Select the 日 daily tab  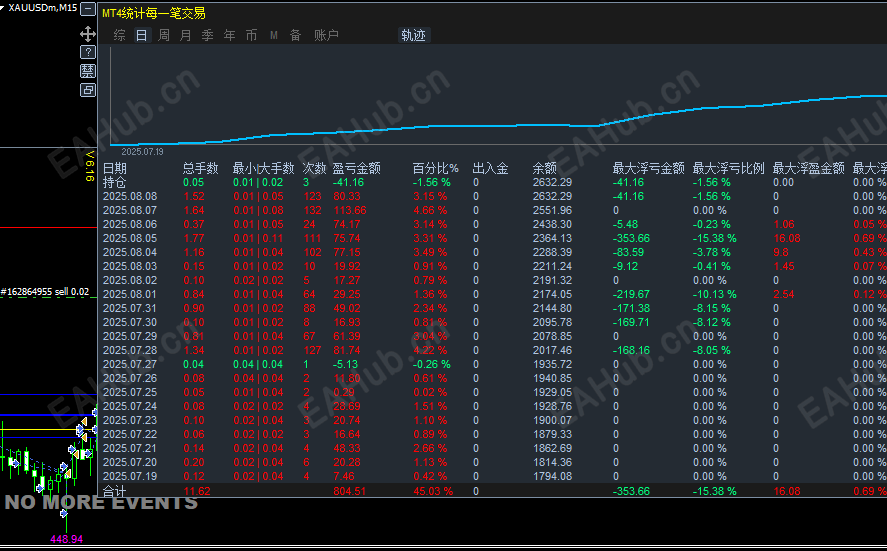pos(141,35)
